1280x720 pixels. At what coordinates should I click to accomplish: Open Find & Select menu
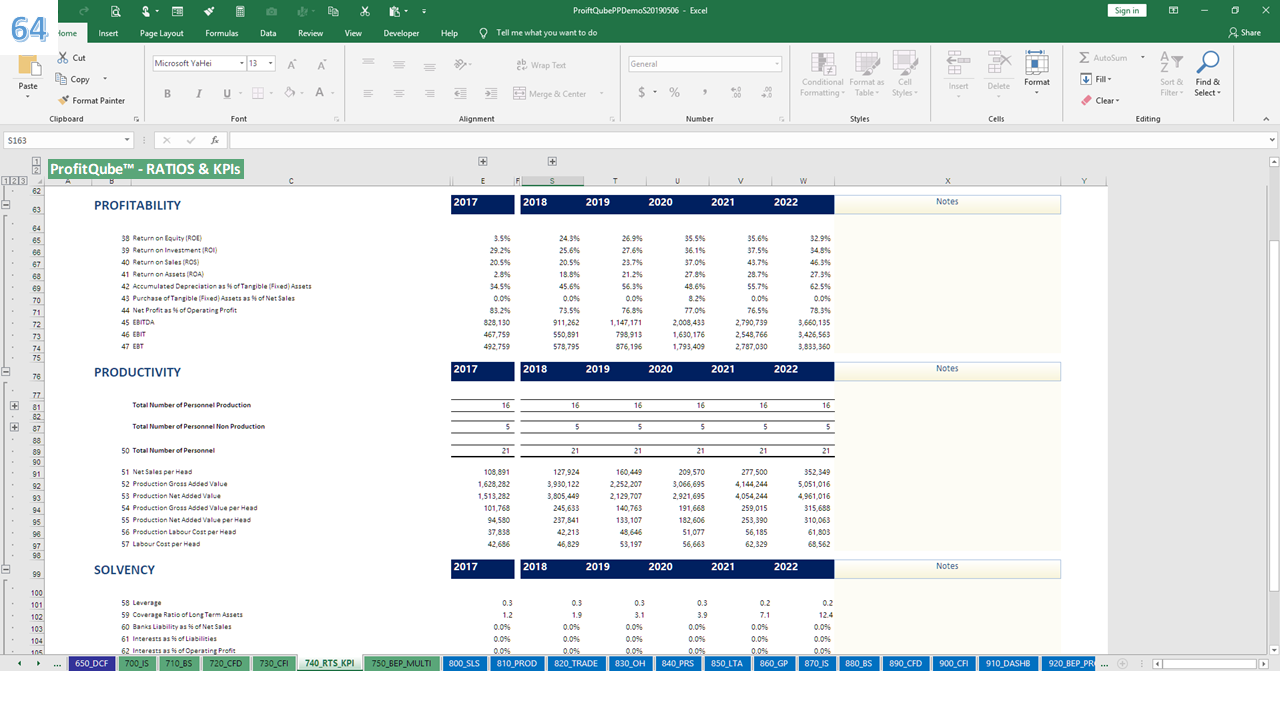click(x=1208, y=74)
